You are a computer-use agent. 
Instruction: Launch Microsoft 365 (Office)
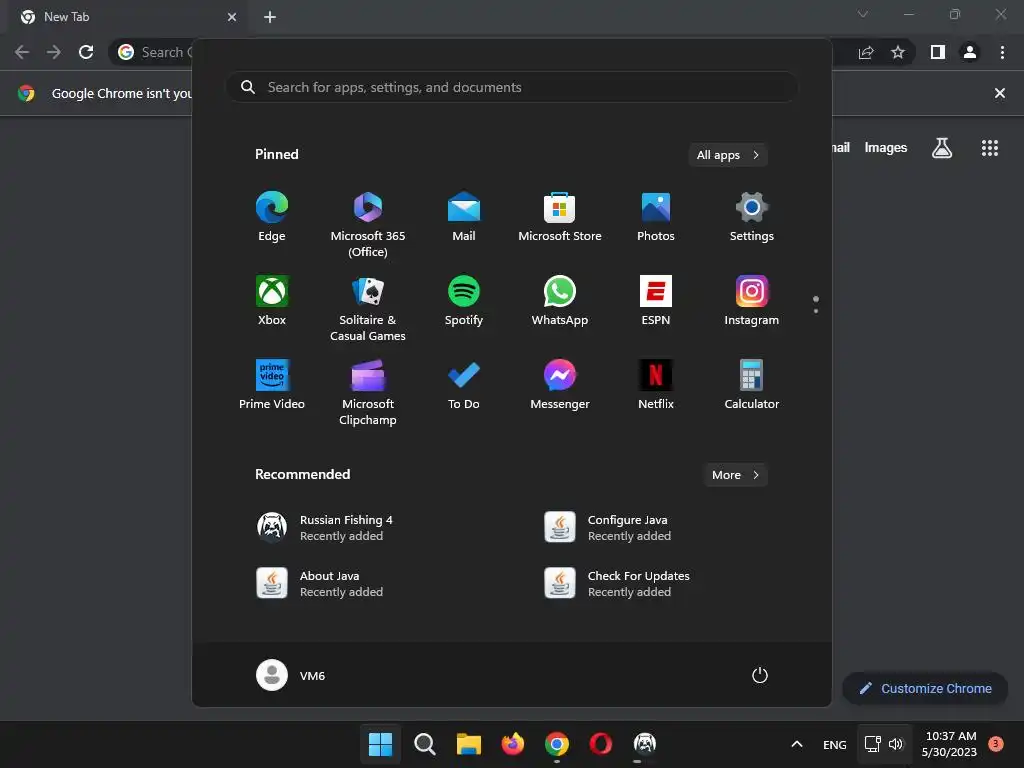click(x=368, y=224)
